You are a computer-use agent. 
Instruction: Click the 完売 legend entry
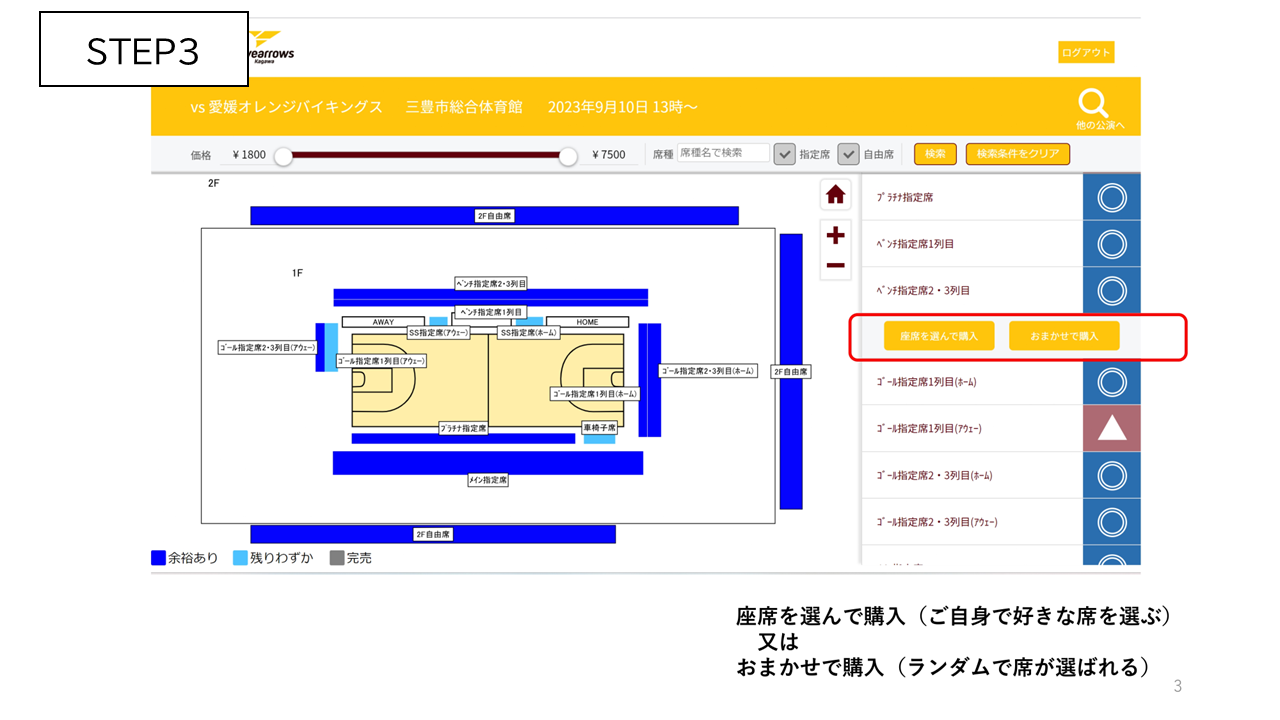click(351, 558)
